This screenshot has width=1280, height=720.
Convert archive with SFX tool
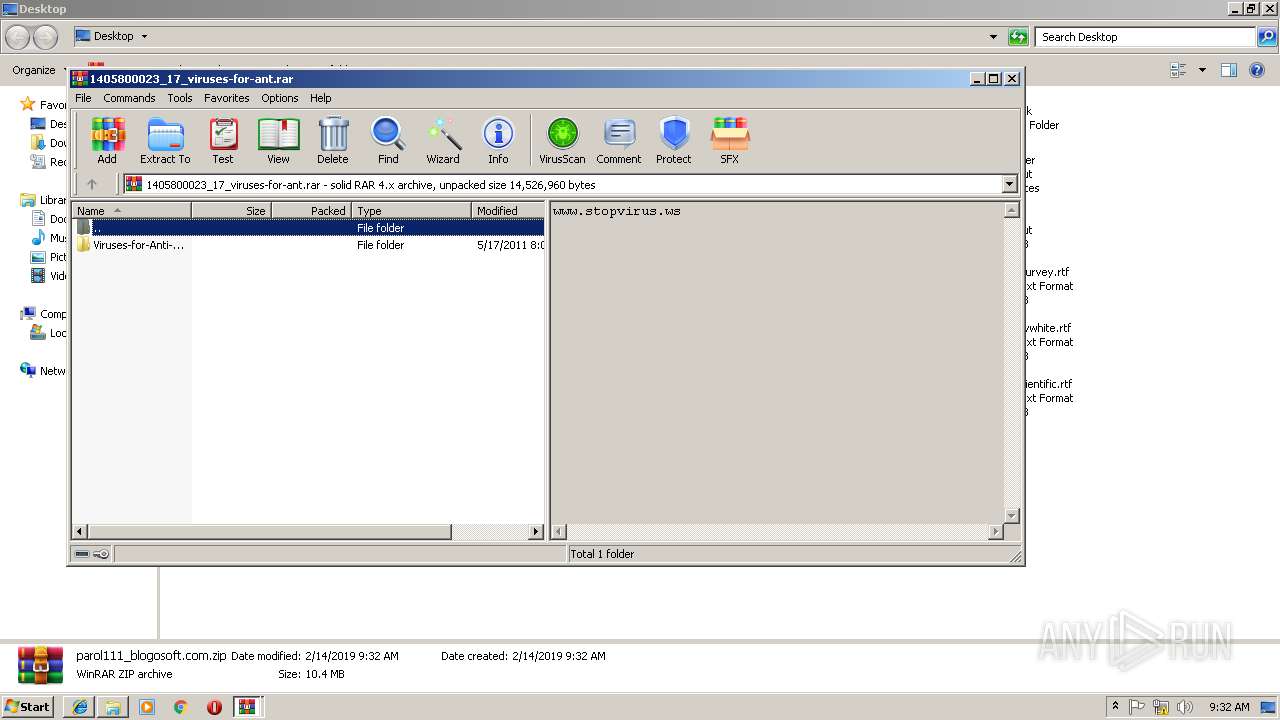point(730,140)
